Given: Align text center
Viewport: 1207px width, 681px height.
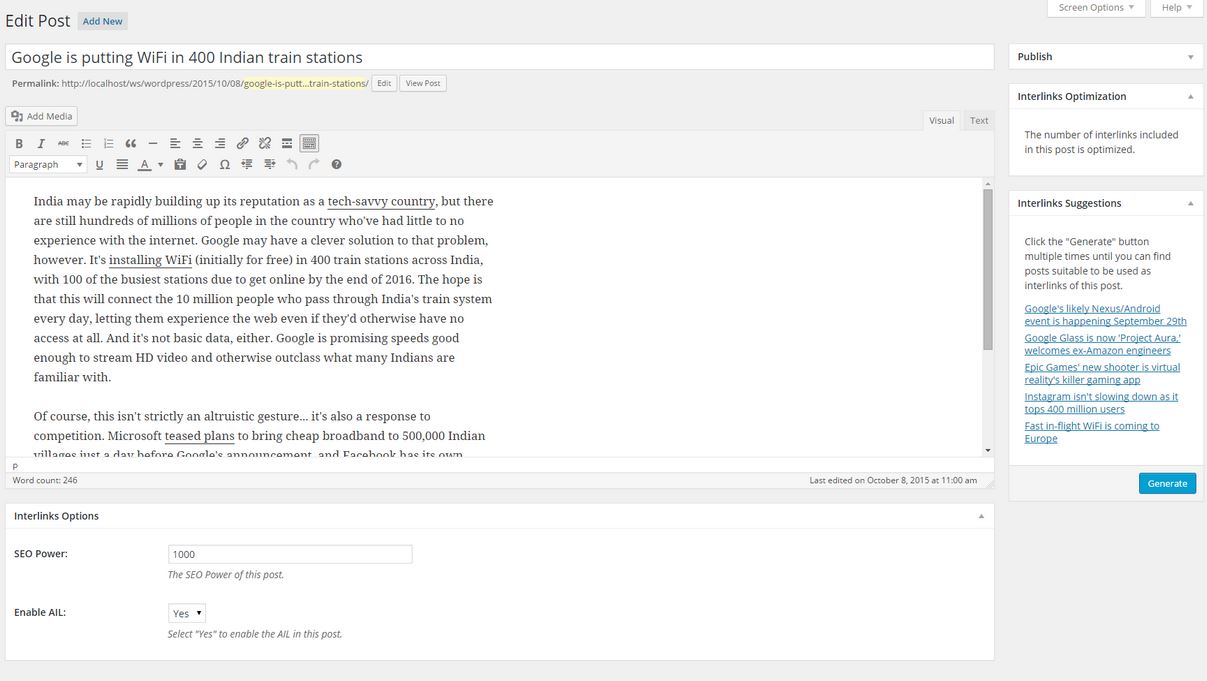Looking at the screenshot, I should tap(198, 144).
